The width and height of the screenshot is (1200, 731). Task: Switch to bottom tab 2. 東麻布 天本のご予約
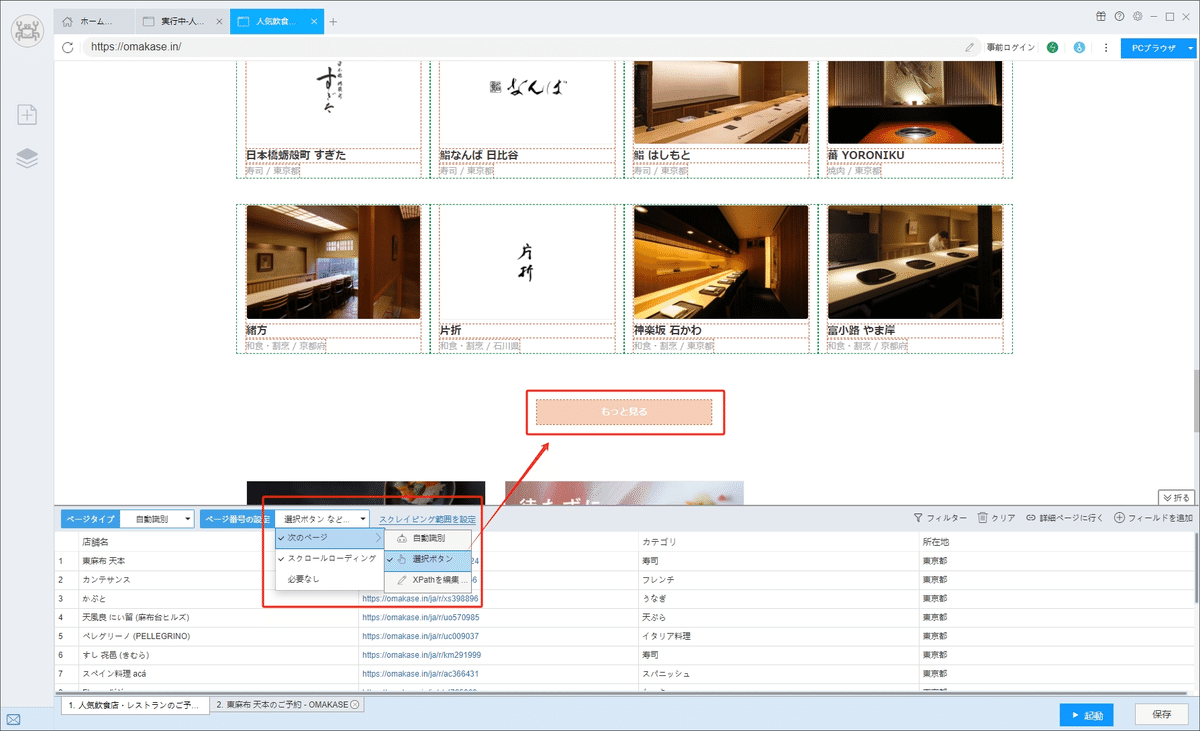pos(288,705)
